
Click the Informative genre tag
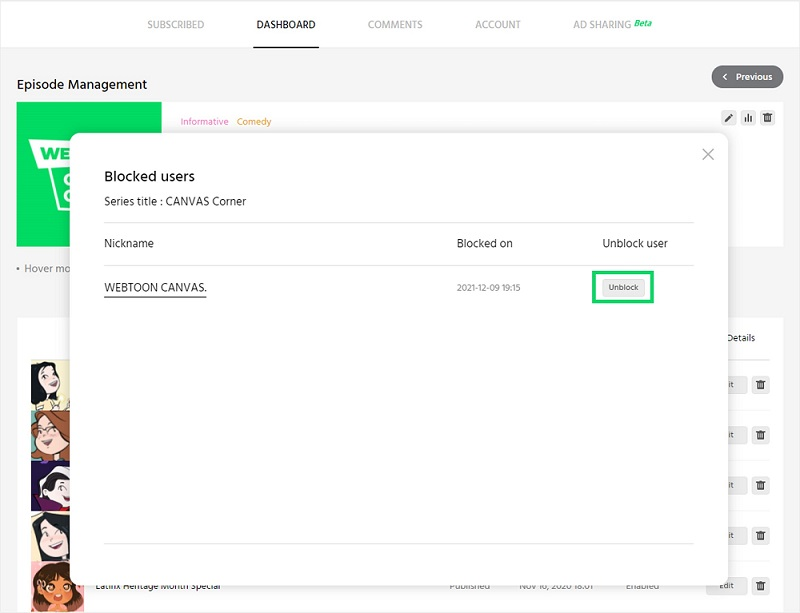204,121
